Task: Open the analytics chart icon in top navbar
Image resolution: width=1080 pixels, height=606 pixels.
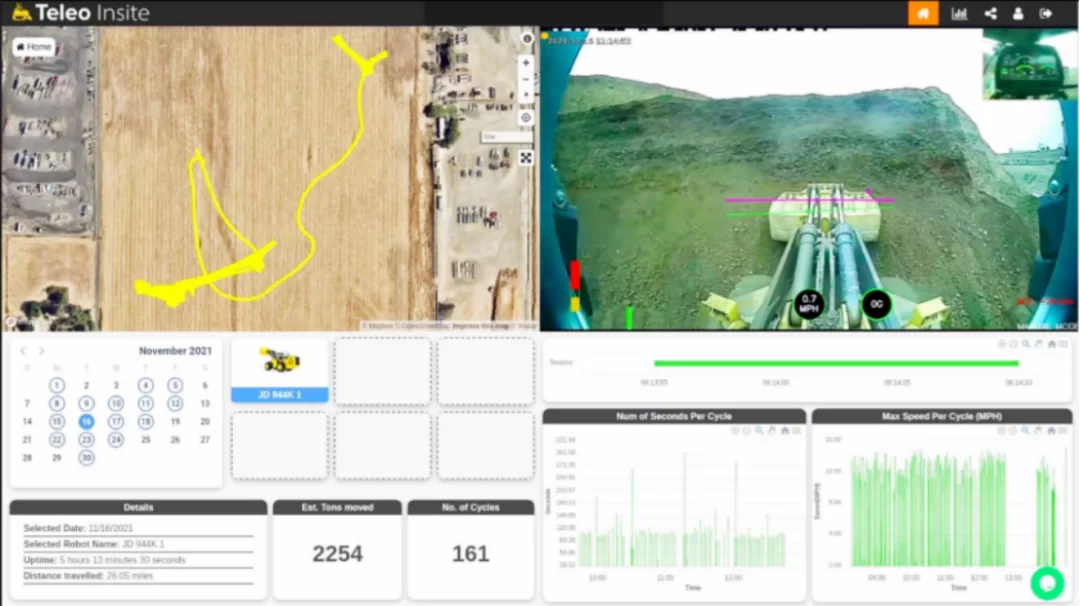Action: (x=959, y=13)
